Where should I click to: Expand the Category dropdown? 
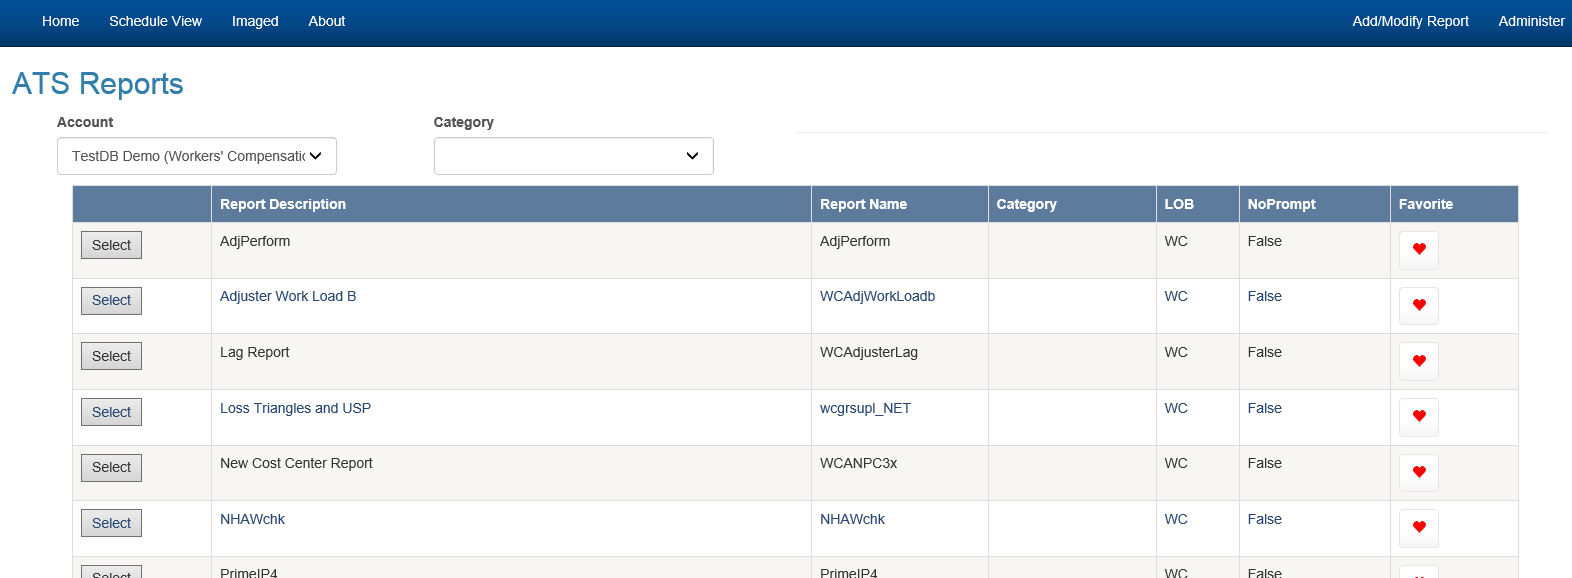[x=573, y=156]
